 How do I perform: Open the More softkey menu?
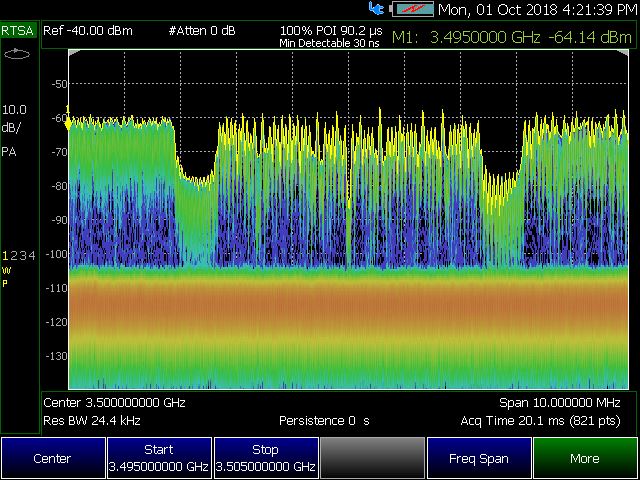click(585, 459)
